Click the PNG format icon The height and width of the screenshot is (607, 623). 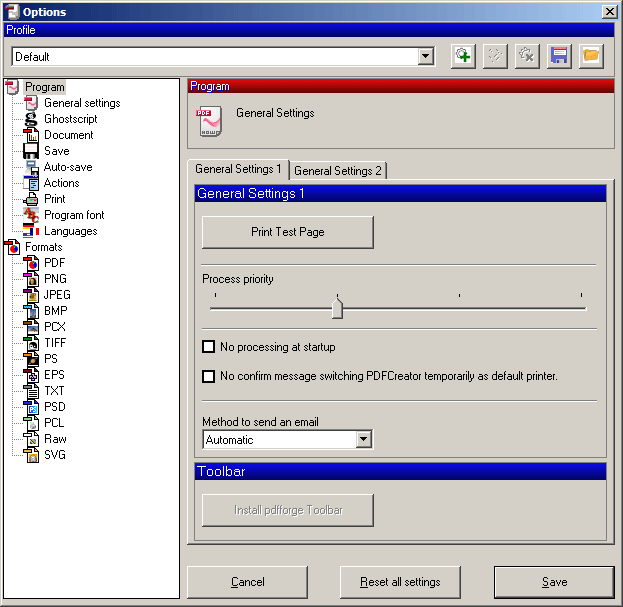[31, 279]
